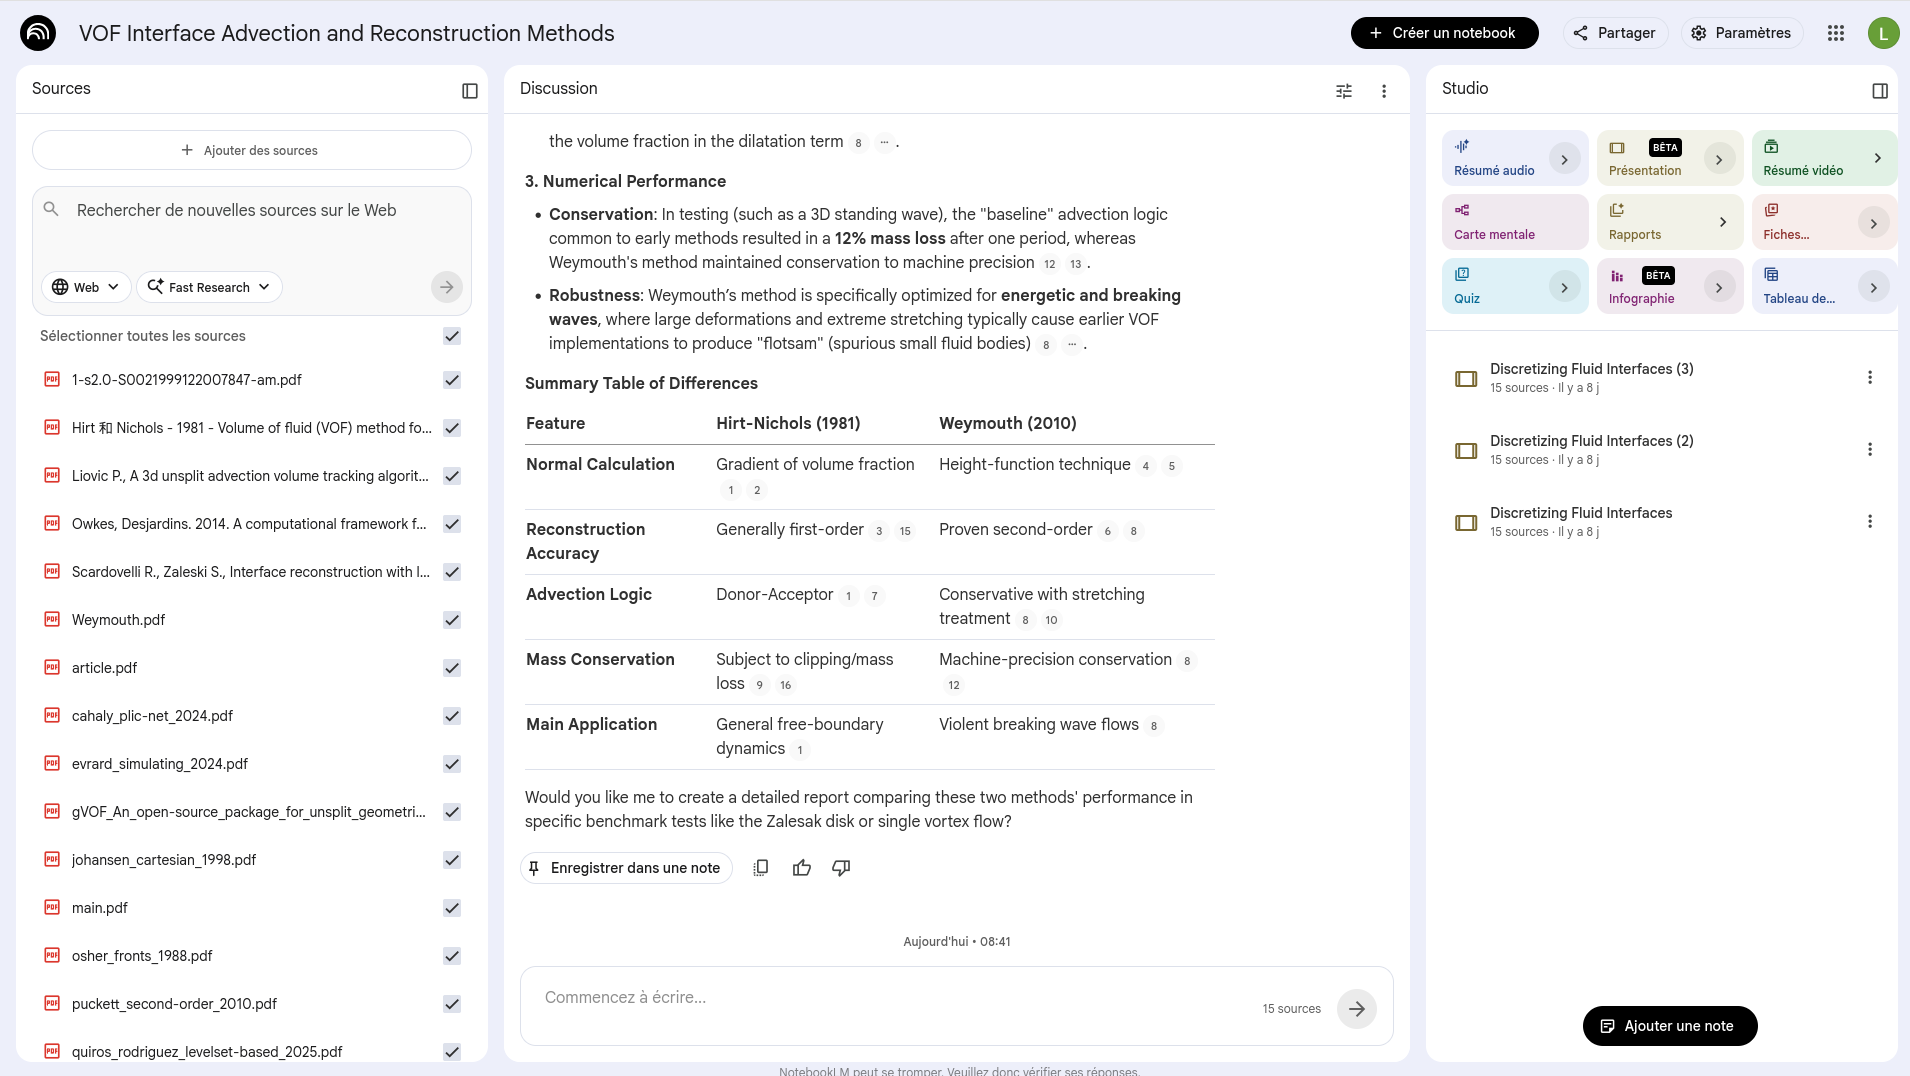The width and height of the screenshot is (1910, 1076).
Task: Click the NotebookLM logo icon
Action: pos(38,33)
